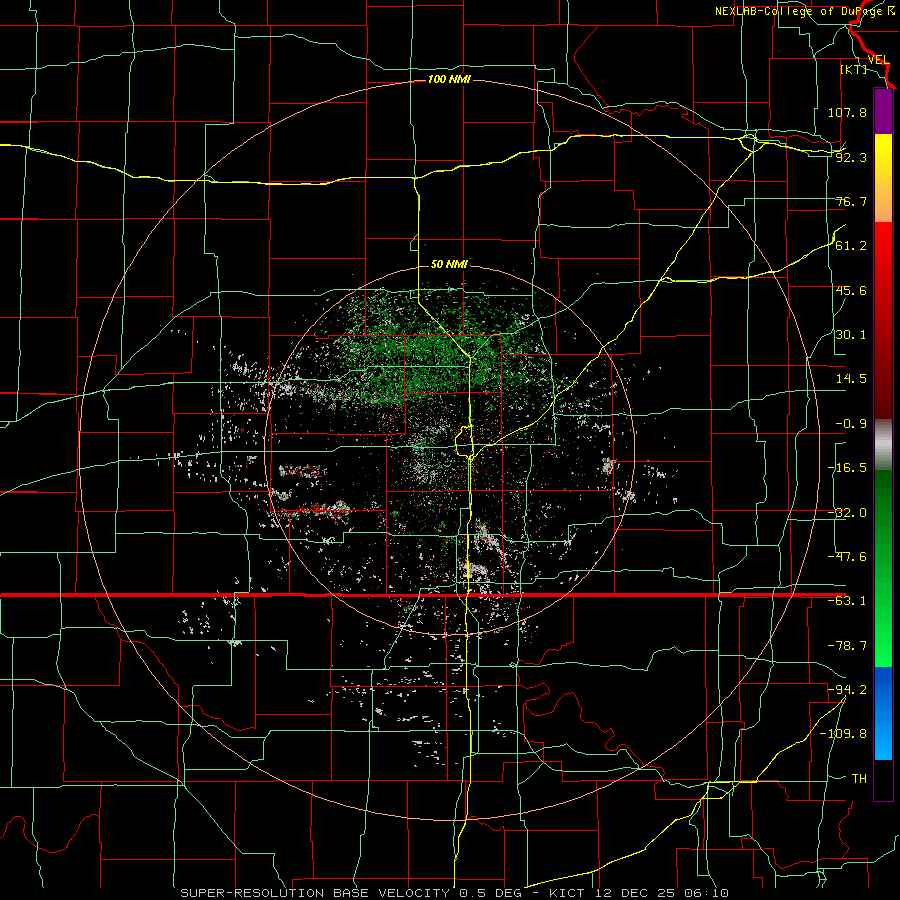Click the TH legend label
The image size is (900, 900).
click(859, 778)
